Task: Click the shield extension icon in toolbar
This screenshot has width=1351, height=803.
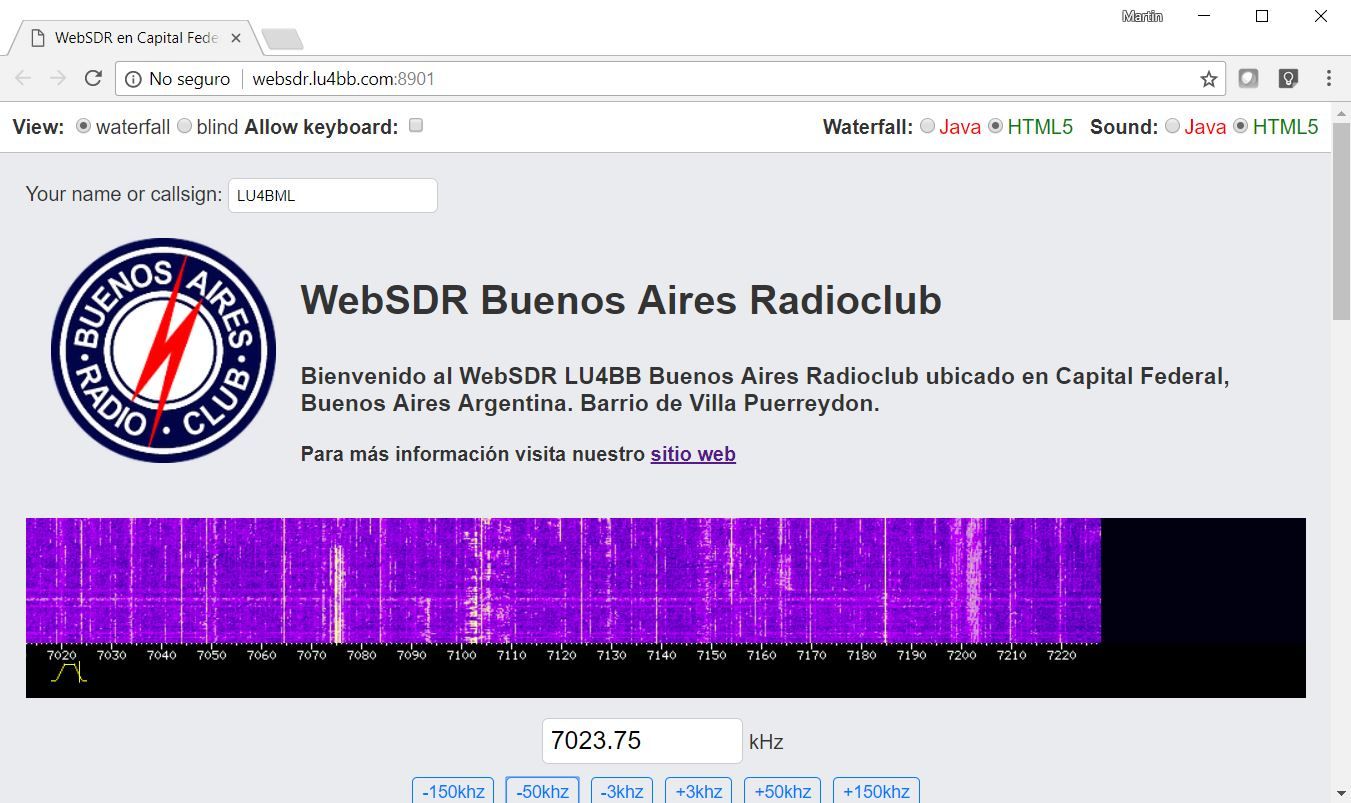Action: coord(1248,79)
